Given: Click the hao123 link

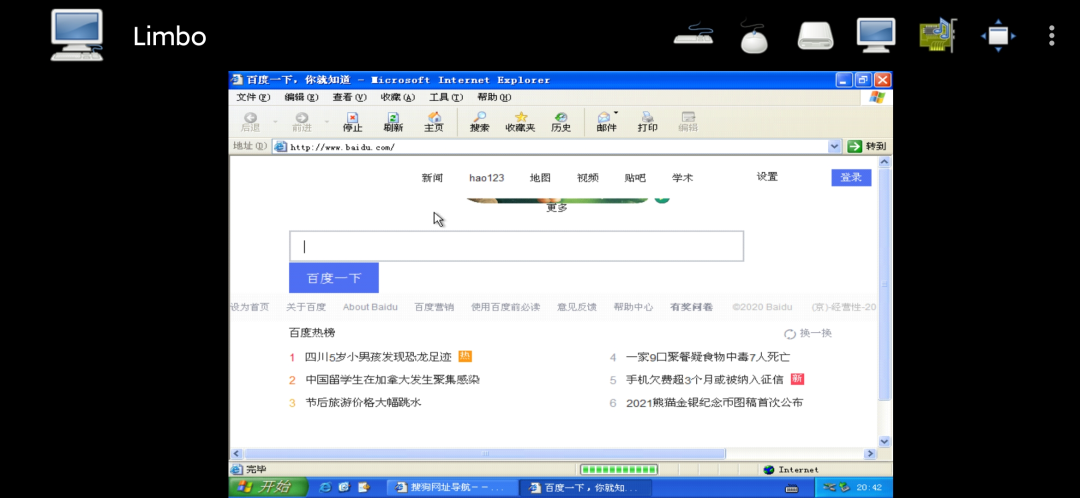Looking at the screenshot, I should pos(486,178).
